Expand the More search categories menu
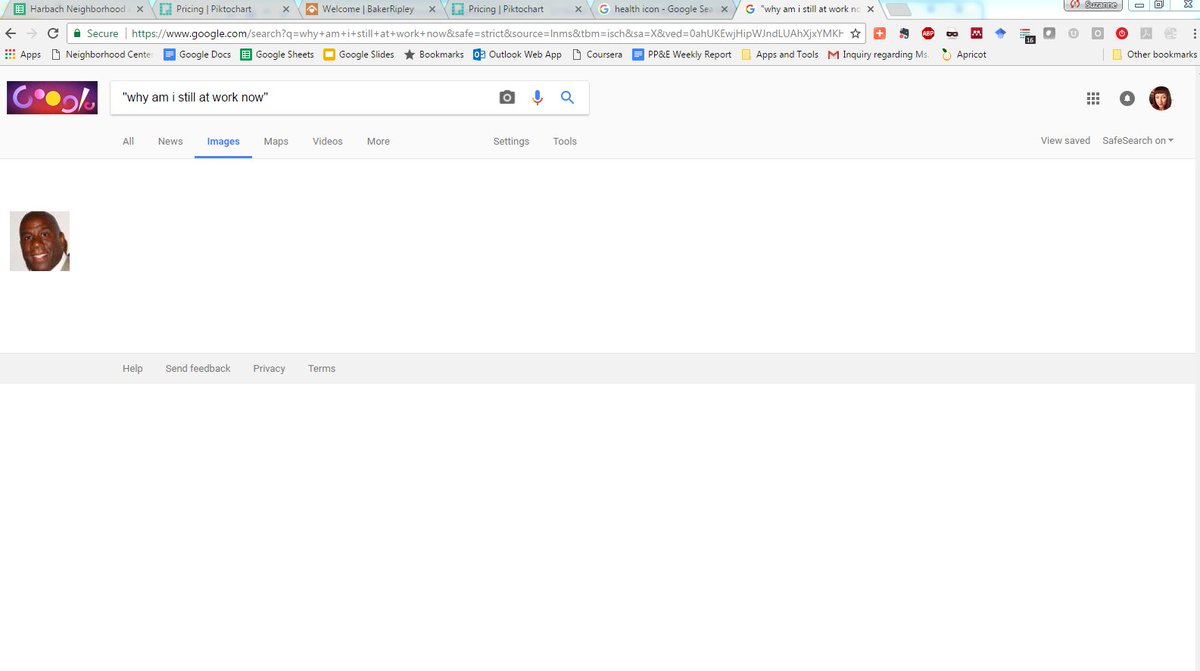 [x=378, y=141]
